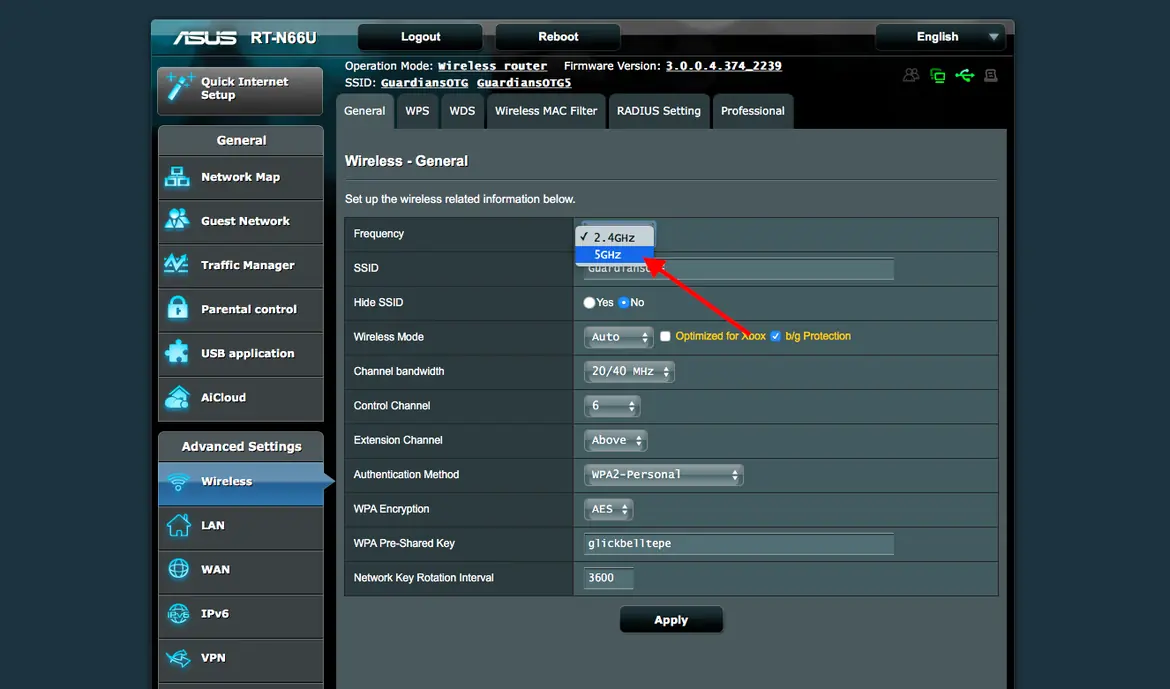Switch to the Professional tab
The width and height of the screenshot is (1170, 689).
pos(752,111)
